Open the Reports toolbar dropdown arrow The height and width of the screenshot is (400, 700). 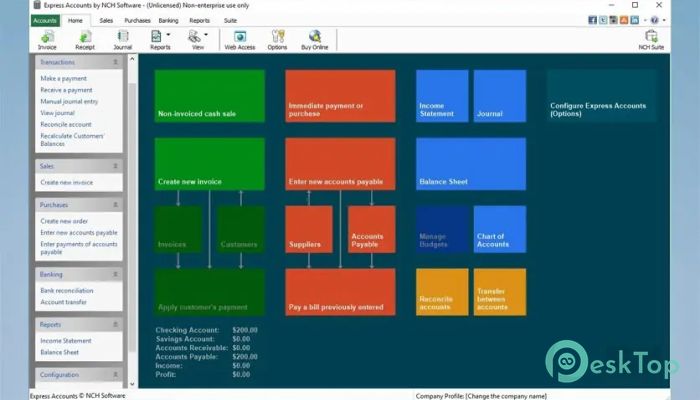[168, 34]
